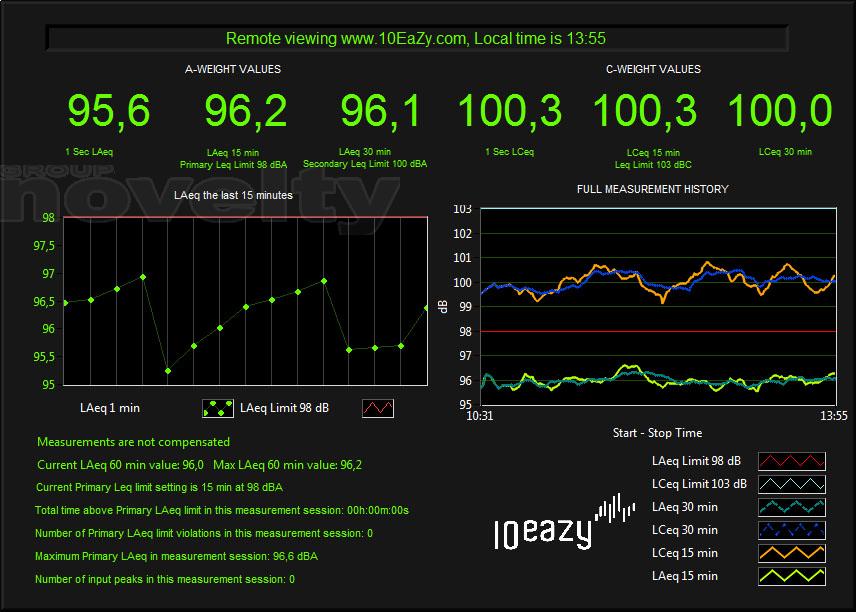Click the LAeq 15 min yellow legend swatch
This screenshot has width=856, height=612.
coord(791,576)
